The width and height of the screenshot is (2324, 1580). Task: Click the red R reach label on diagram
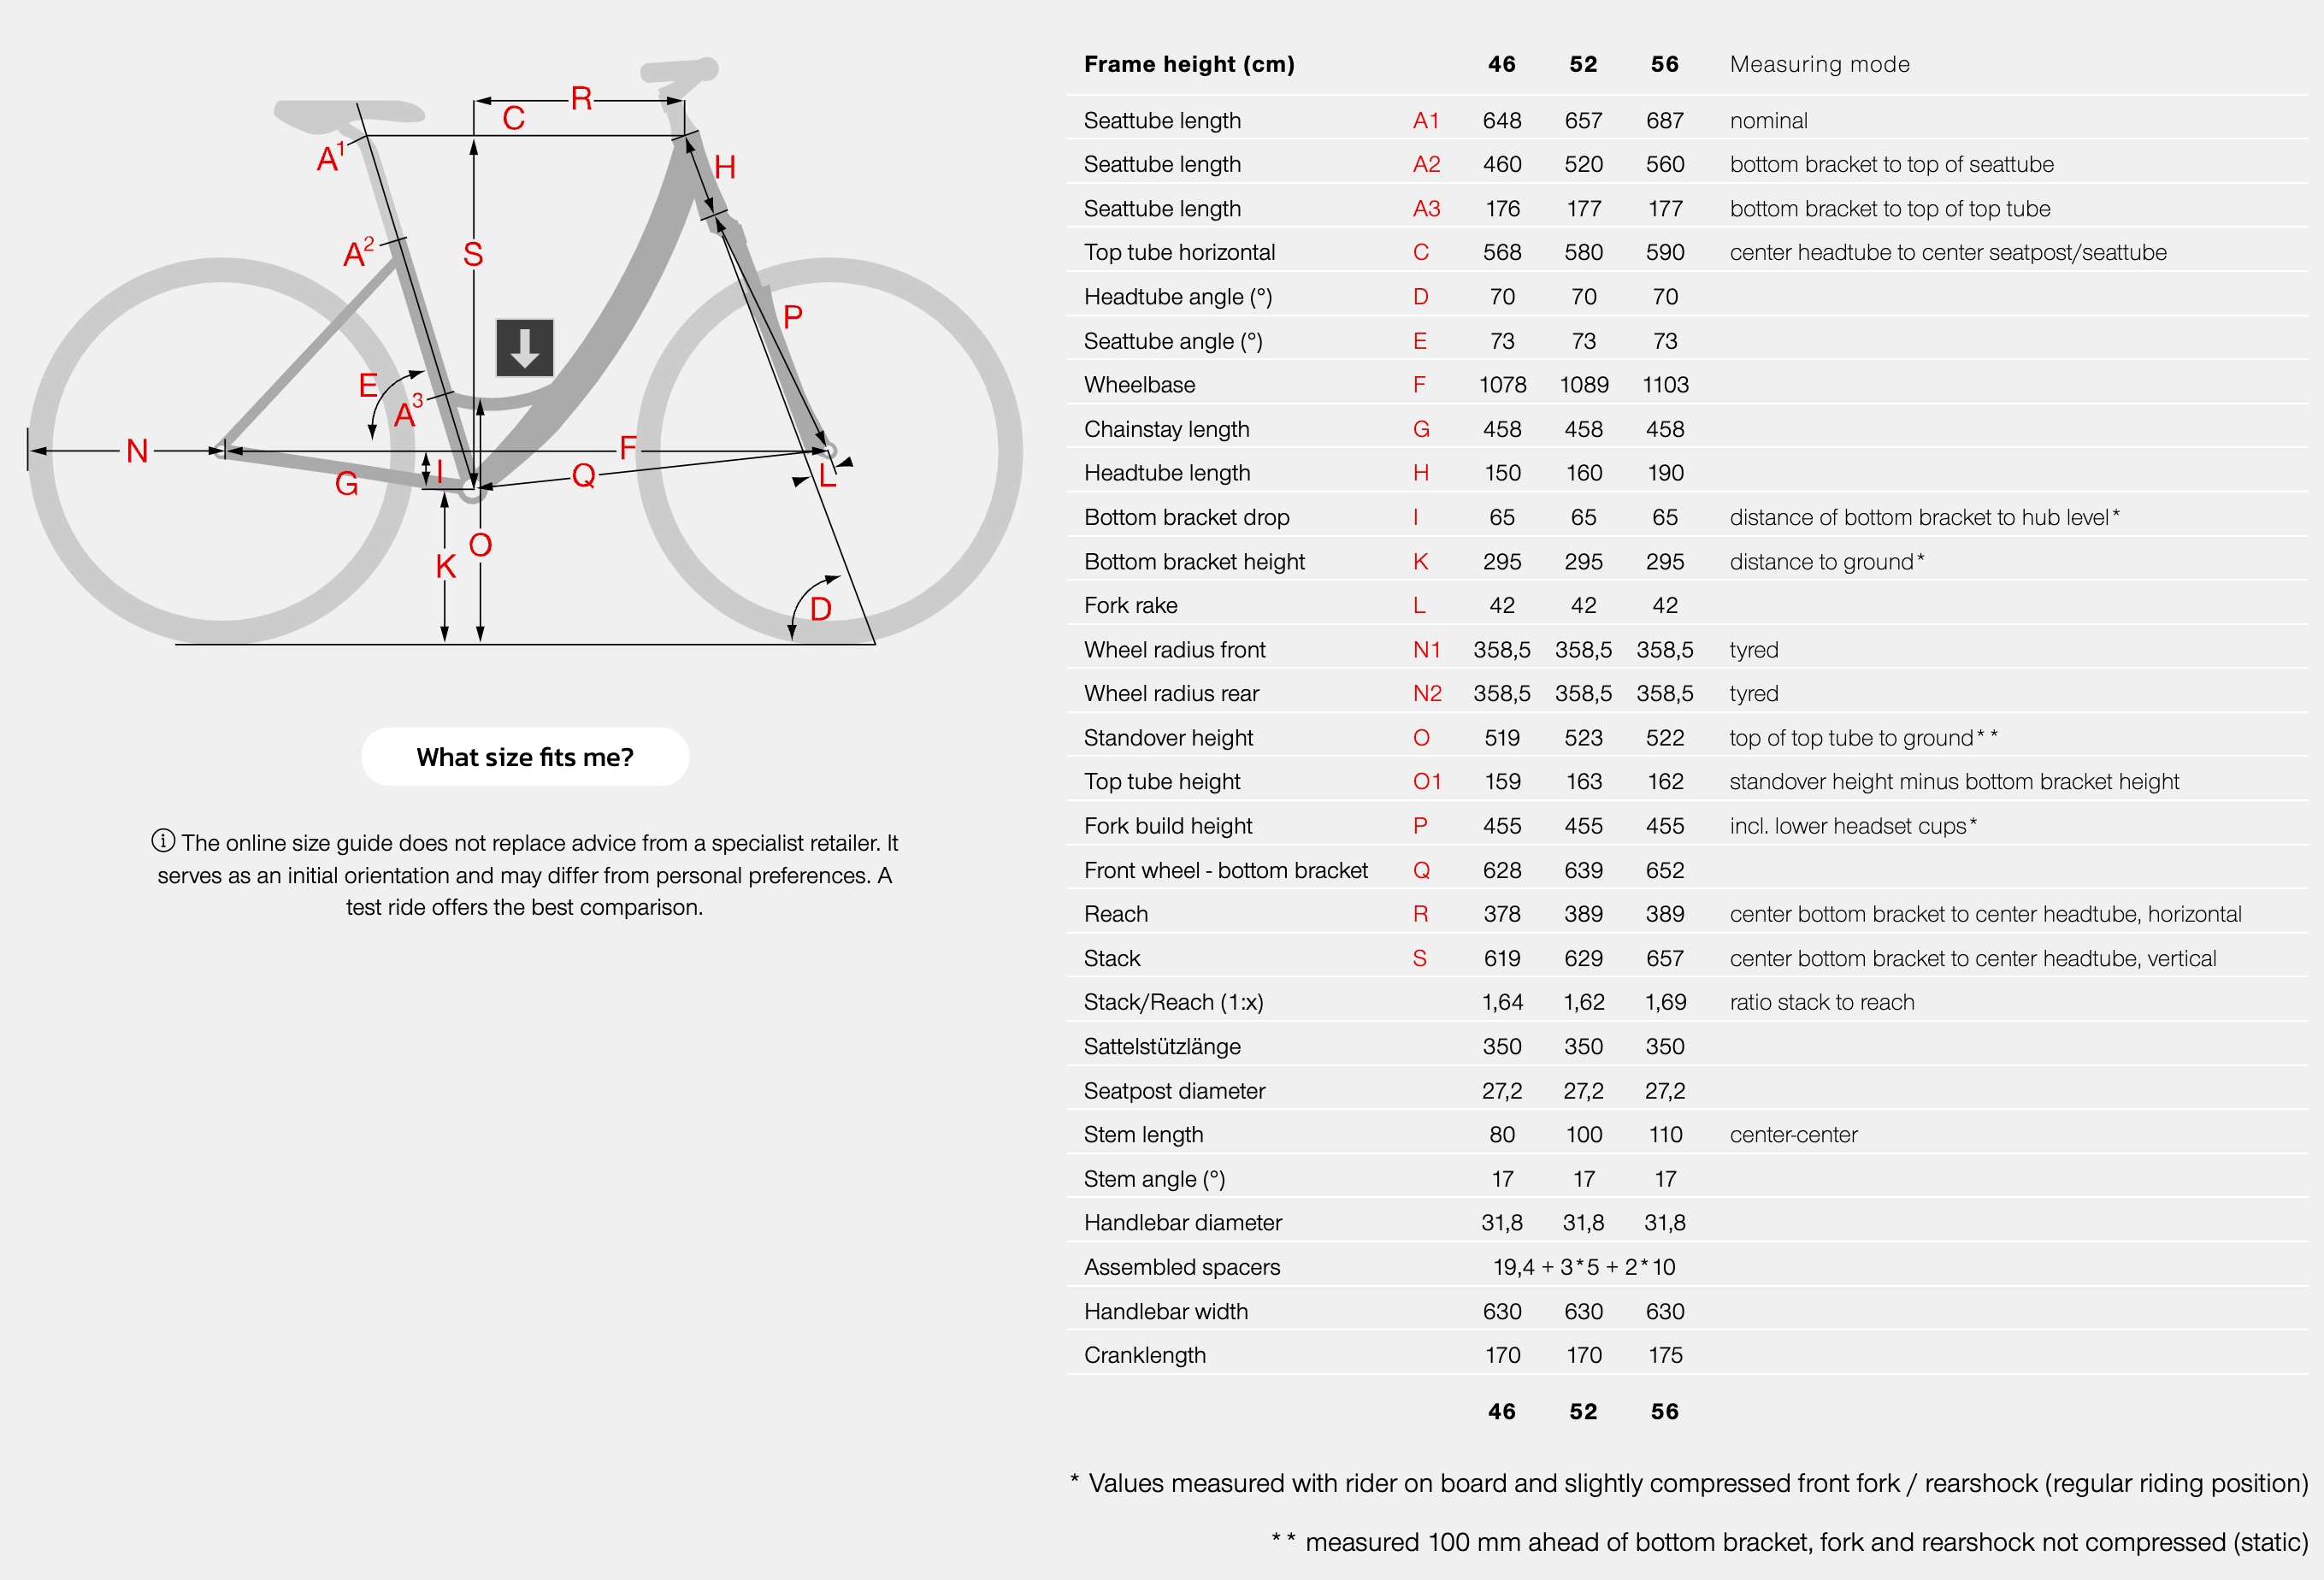[x=582, y=98]
